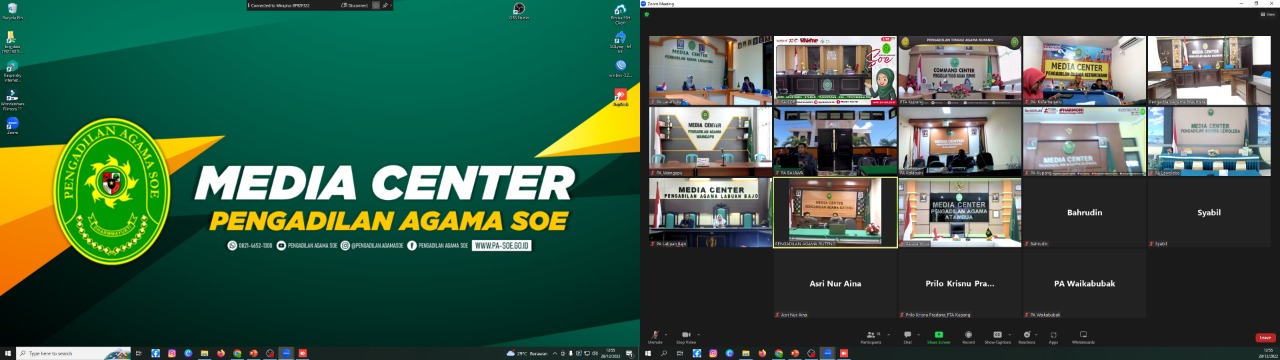Select the Bahrudin participant tile
Screen dimensions: 1280x360
pyautogui.click(x=1084, y=212)
